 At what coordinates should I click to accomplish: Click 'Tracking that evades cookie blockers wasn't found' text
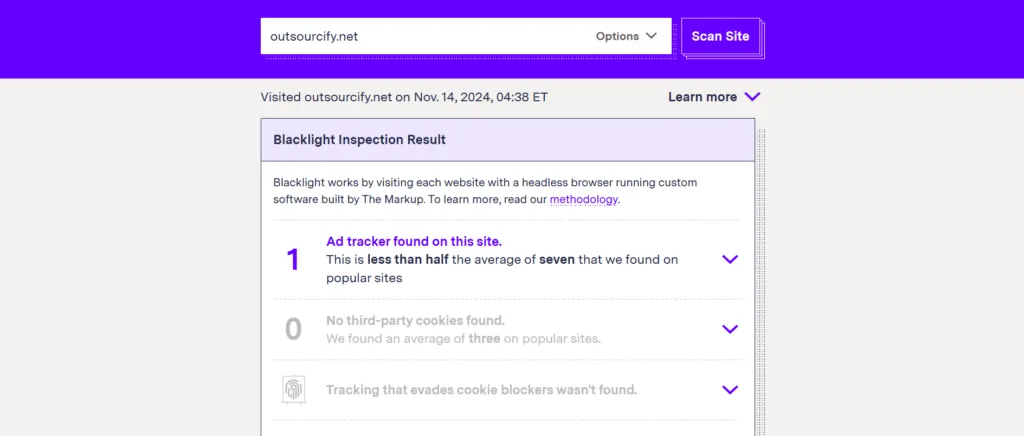click(481, 390)
